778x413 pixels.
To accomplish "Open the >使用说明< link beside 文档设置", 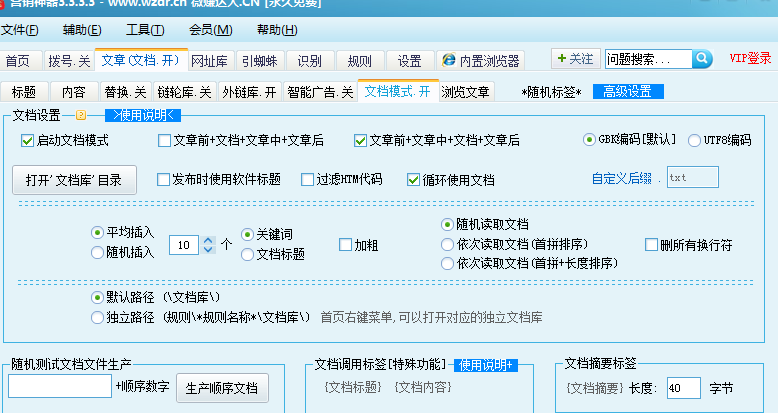I will coord(143,115).
